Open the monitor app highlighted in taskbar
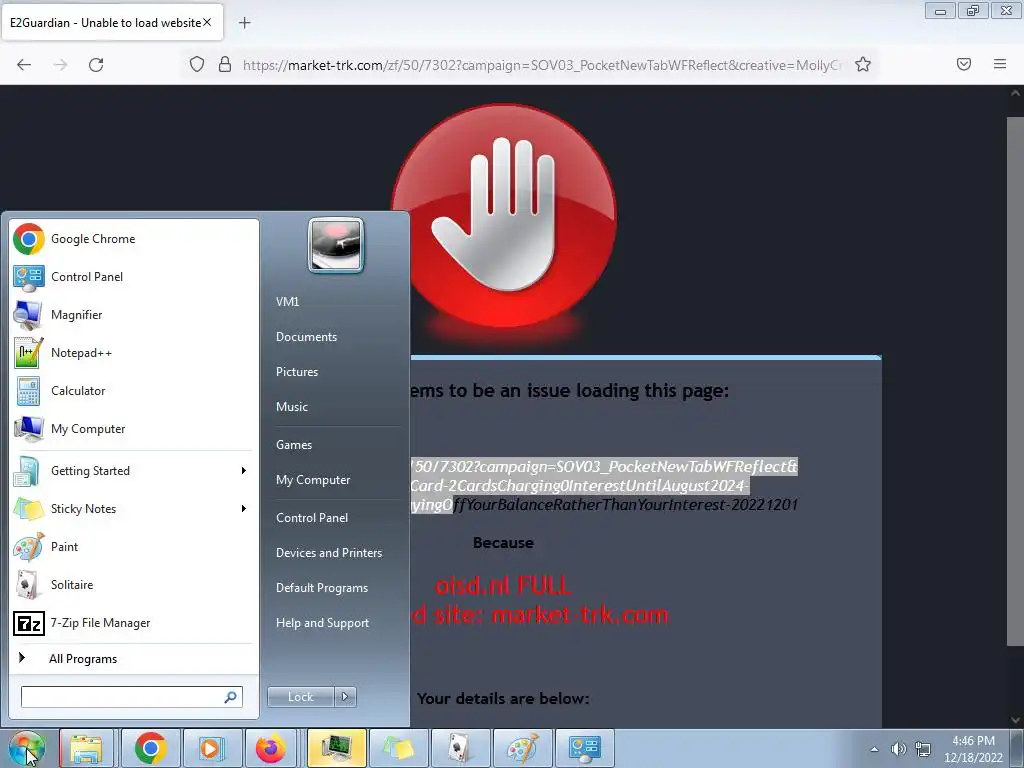 pos(336,748)
